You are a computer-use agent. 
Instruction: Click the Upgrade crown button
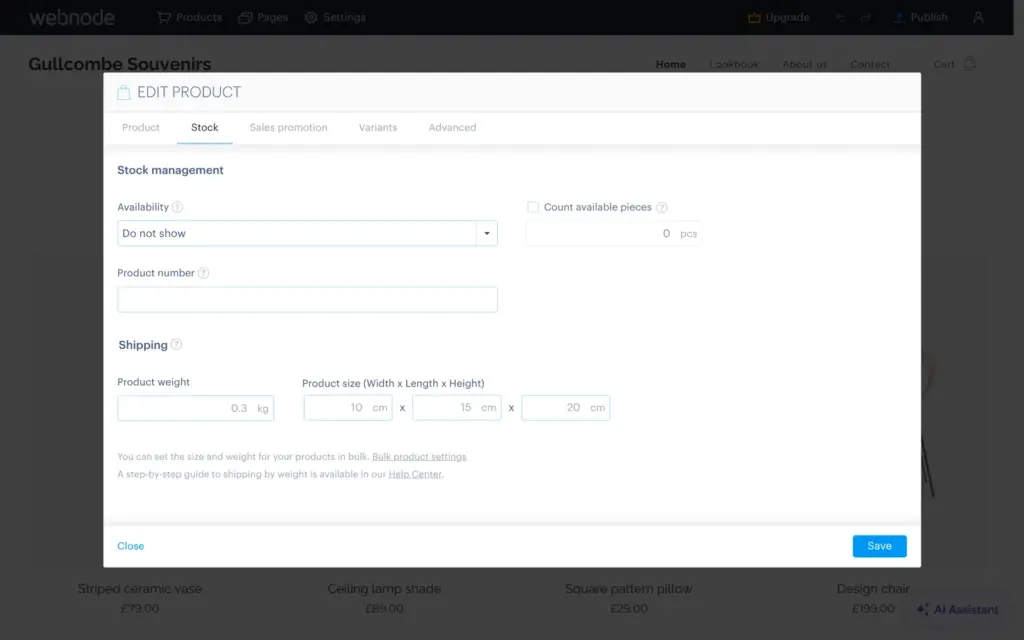[778, 18]
